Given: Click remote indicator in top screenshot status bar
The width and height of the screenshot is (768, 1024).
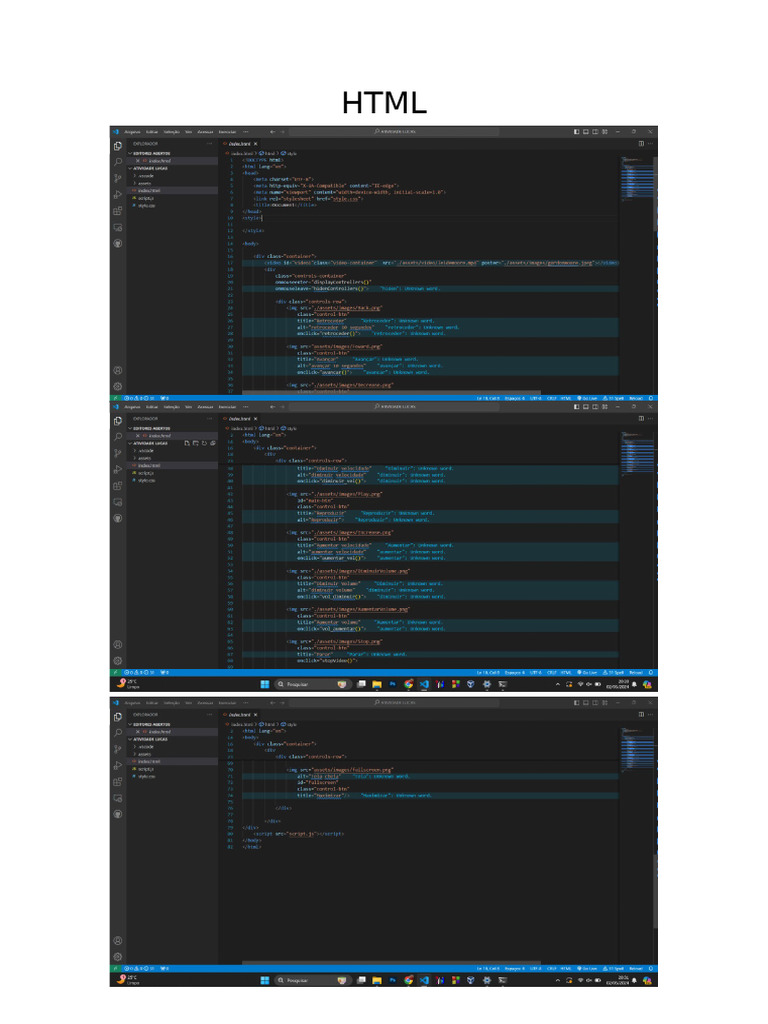Looking at the screenshot, I should (116, 398).
